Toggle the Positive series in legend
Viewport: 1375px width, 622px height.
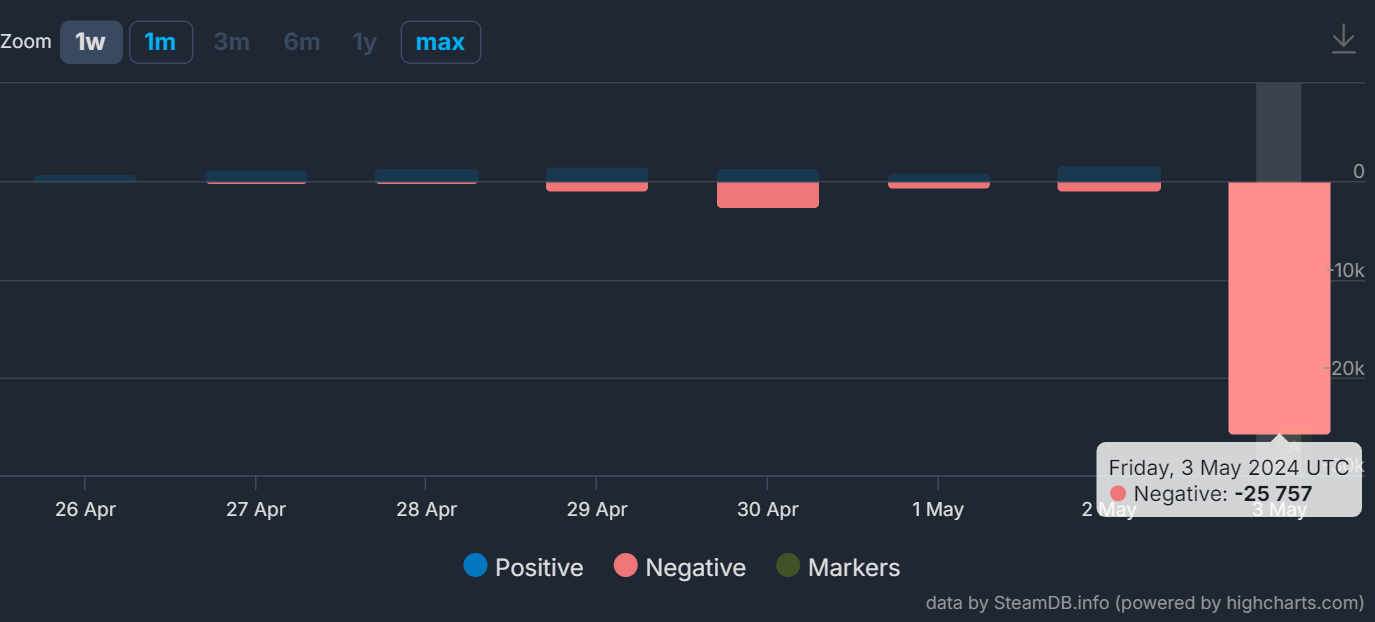click(523, 567)
